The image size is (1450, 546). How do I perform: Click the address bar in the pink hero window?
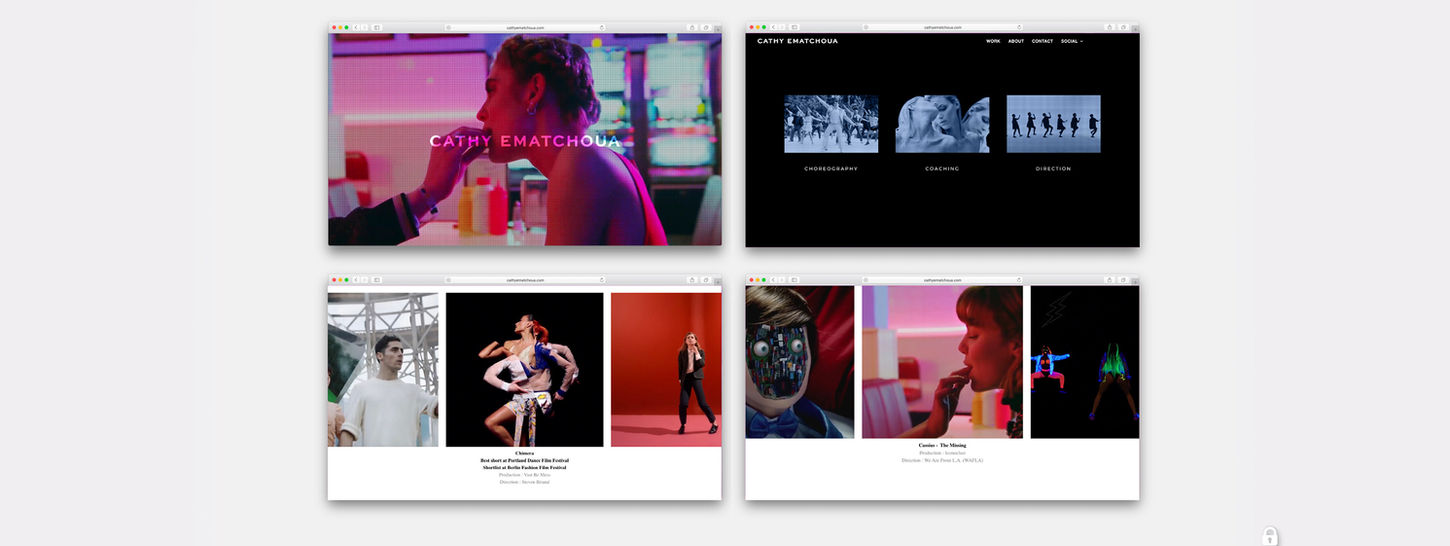525,28
